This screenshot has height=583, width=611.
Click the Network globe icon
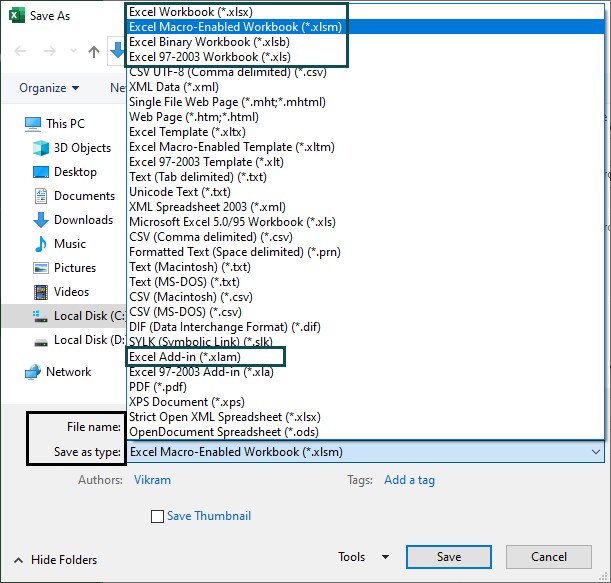33,372
